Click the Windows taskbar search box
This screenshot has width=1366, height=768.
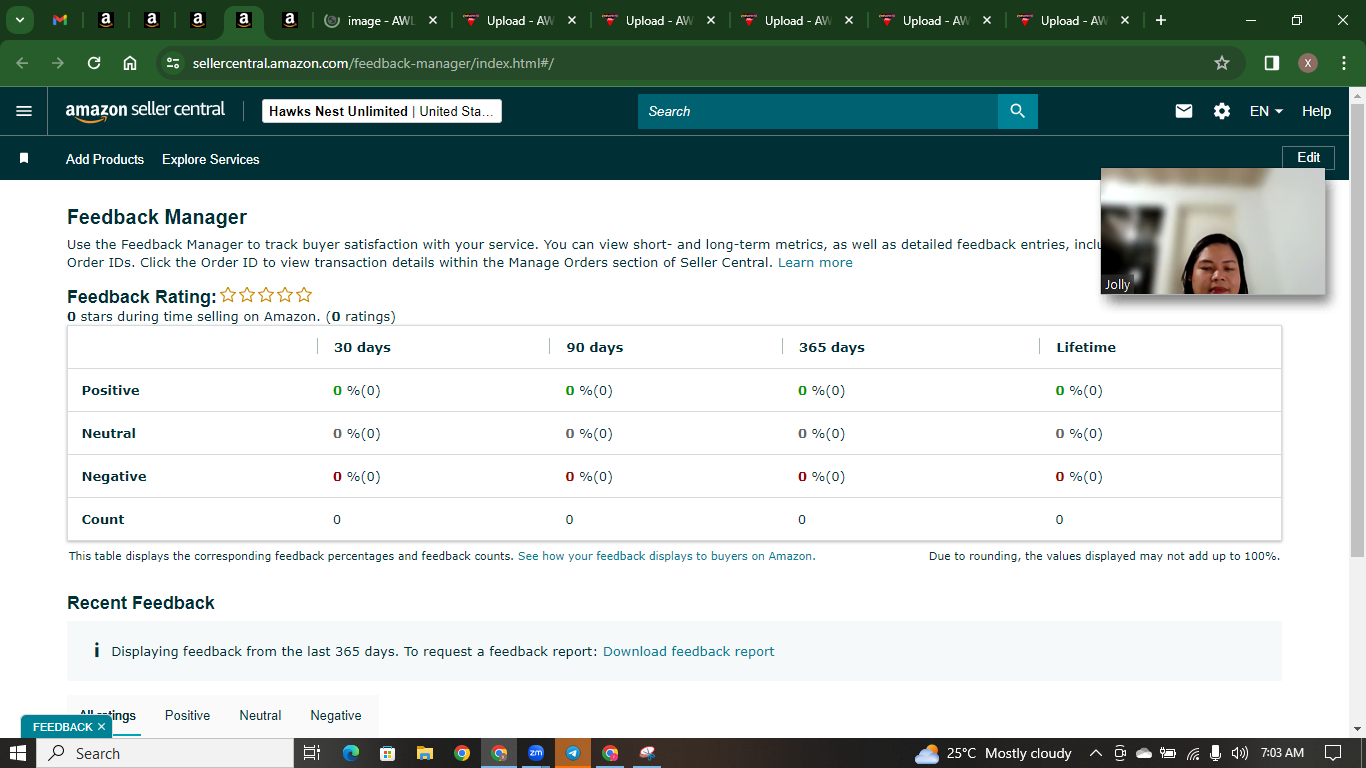pyautogui.click(x=165, y=753)
